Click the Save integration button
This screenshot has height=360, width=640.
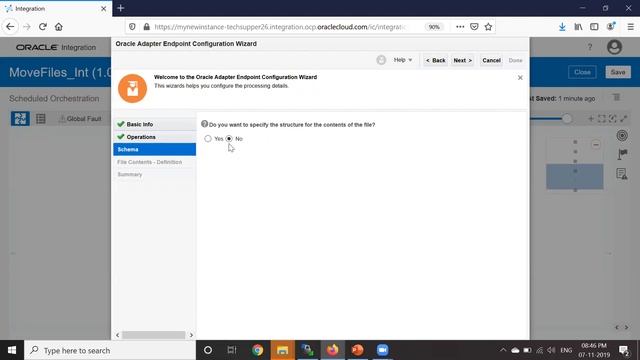618,72
